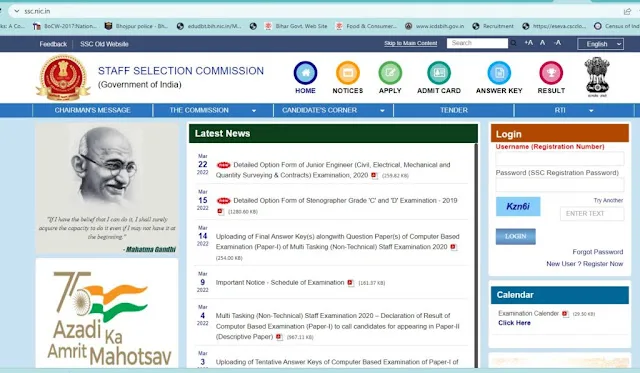Click New User ? Register Now
640x373 pixels.
tap(584, 264)
